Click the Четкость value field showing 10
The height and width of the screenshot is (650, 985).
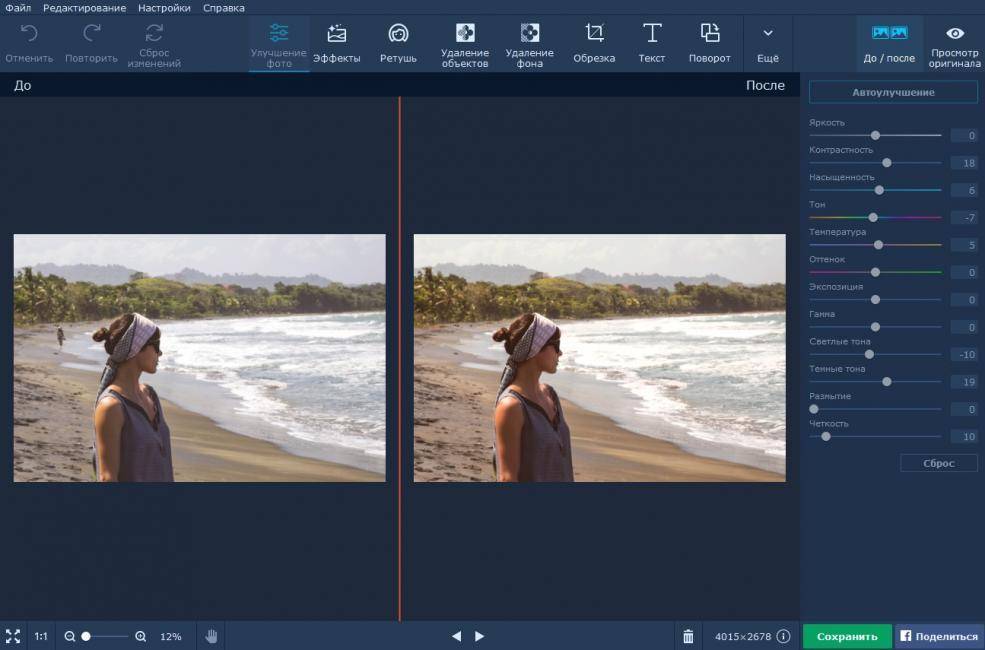click(x=964, y=436)
